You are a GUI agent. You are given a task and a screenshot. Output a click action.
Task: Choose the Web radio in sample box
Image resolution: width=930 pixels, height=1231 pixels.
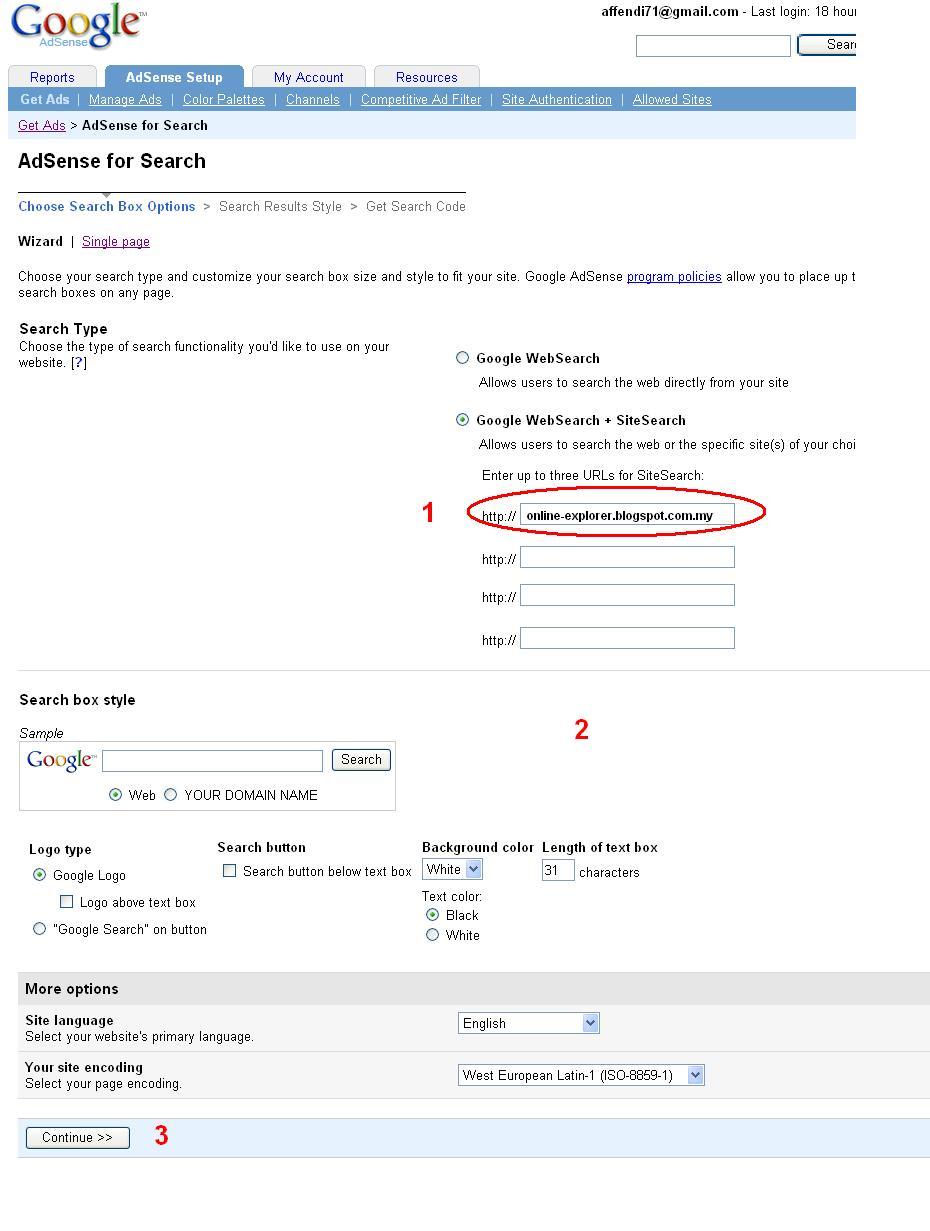coord(115,795)
